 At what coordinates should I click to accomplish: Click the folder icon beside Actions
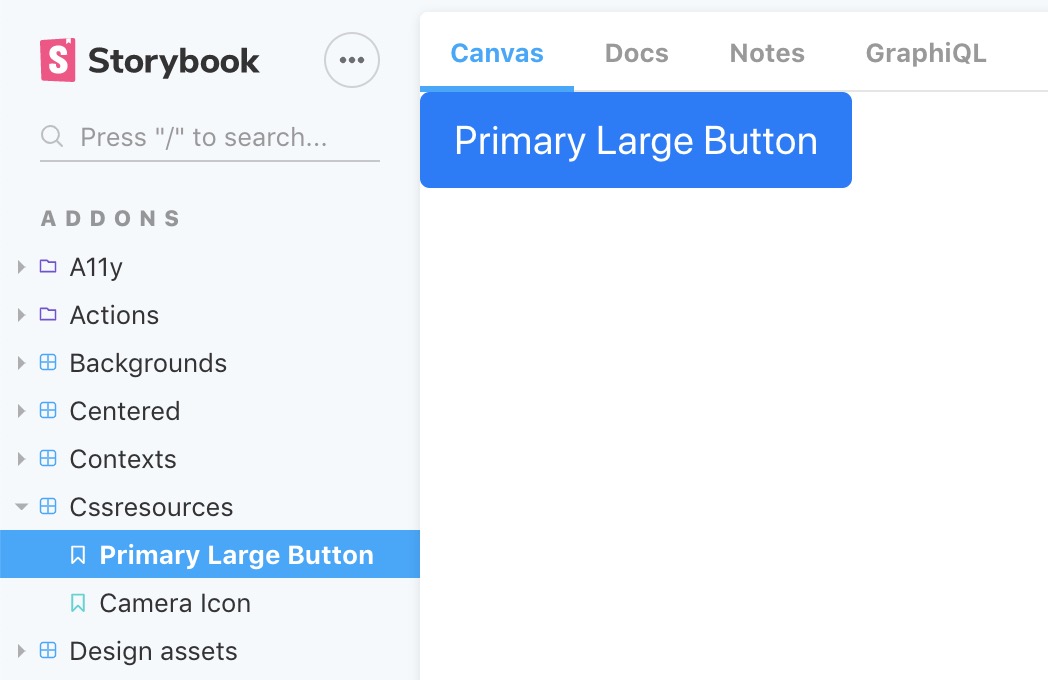coord(47,314)
